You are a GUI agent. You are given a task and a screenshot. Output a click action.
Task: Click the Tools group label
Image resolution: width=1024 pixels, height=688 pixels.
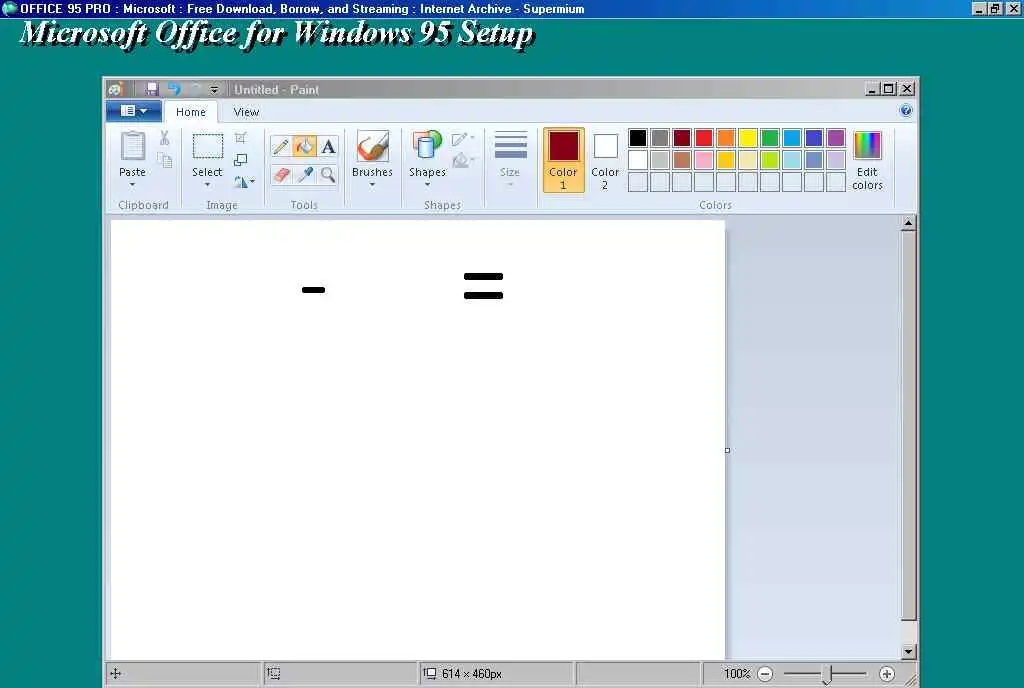(x=304, y=205)
